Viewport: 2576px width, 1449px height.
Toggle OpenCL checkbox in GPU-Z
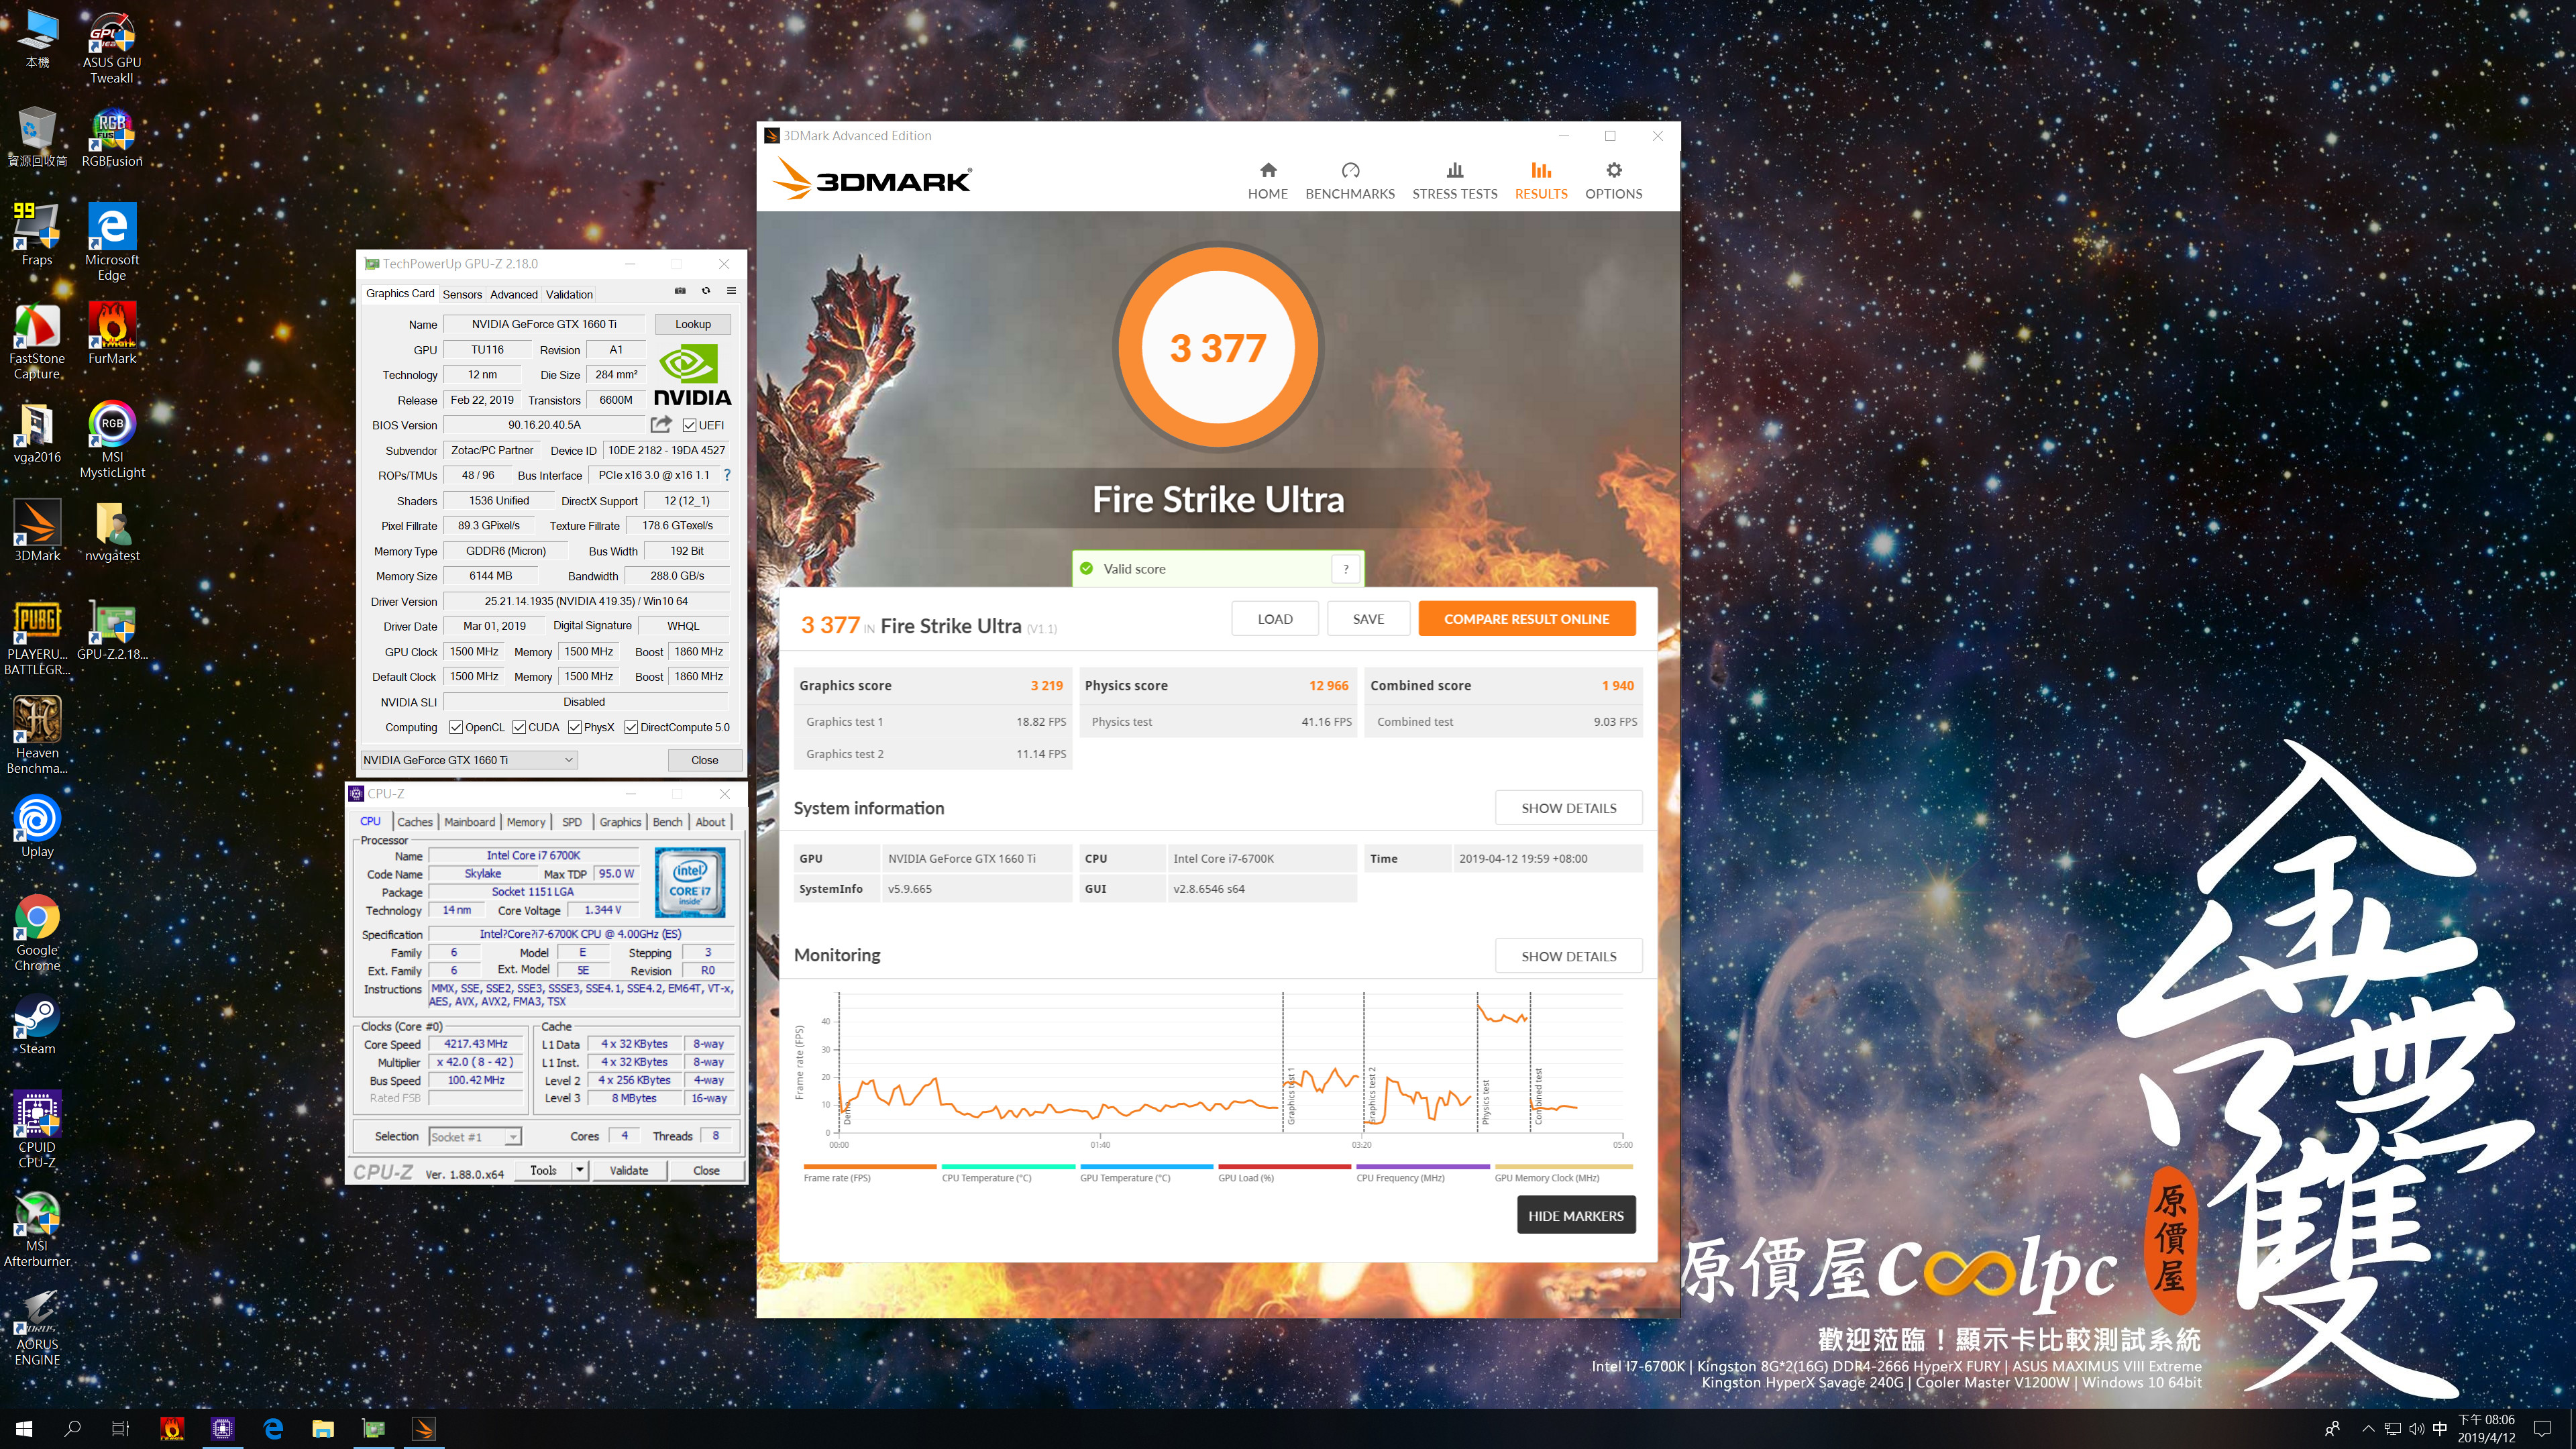coord(456,727)
